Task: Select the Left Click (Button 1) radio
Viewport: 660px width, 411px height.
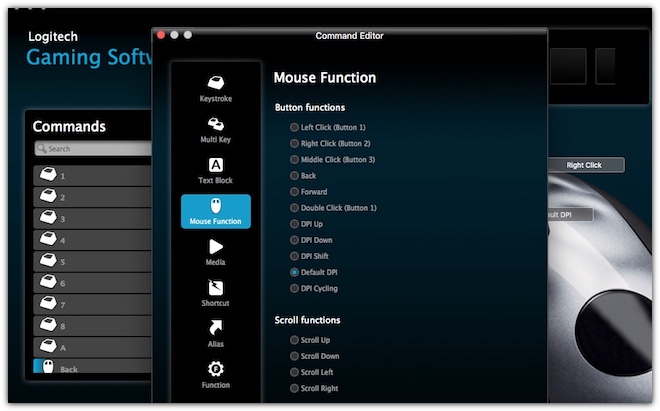Action: (294, 127)
